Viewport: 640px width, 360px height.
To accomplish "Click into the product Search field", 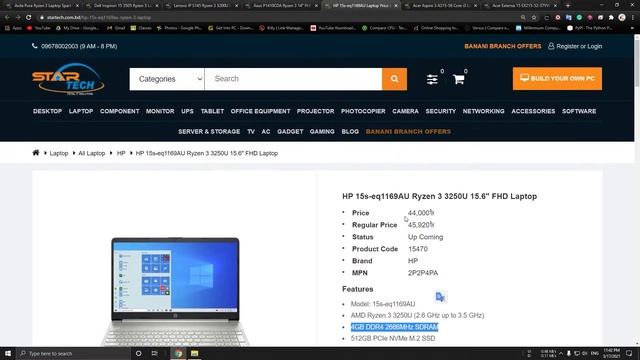I will [x=293, y=79].
